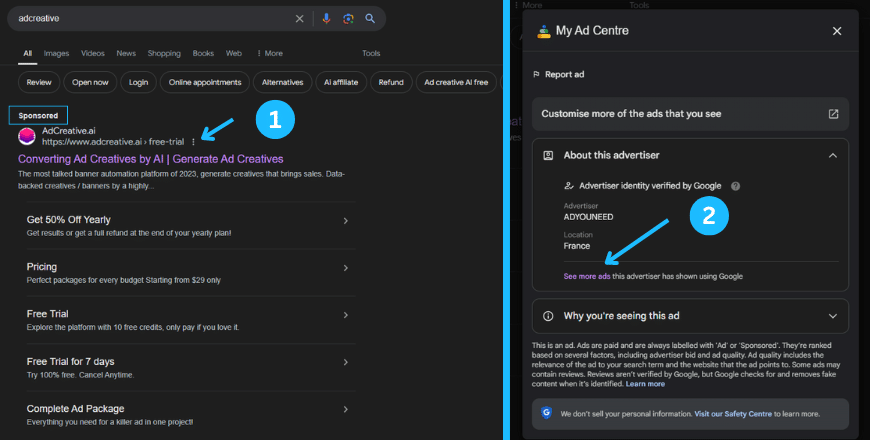This screenshot has height=440, width=870.
Task: Apply the Alternatives filter chip
Action: pyautogui.click(x=282, y=82)
